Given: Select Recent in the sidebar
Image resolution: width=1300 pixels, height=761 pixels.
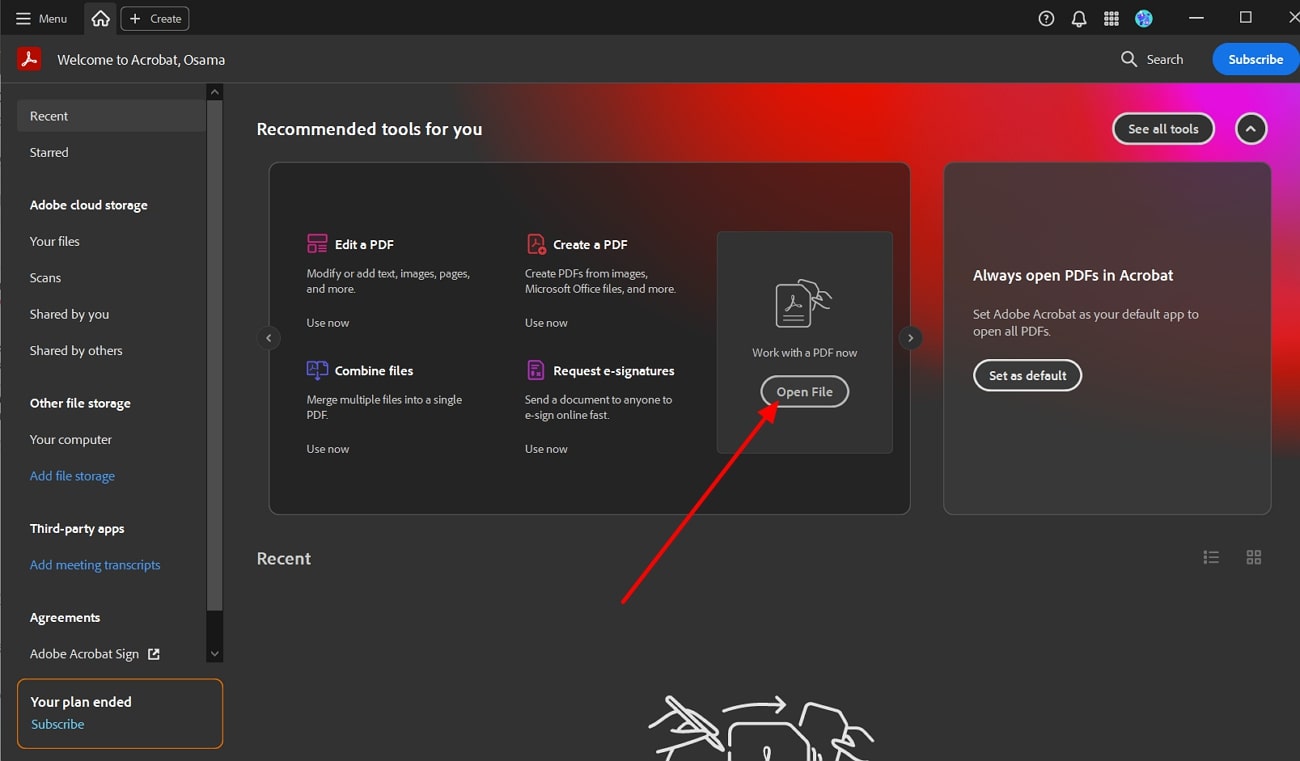Looking at the screenshot, I should pyautogui.click(x=111, y=116).
